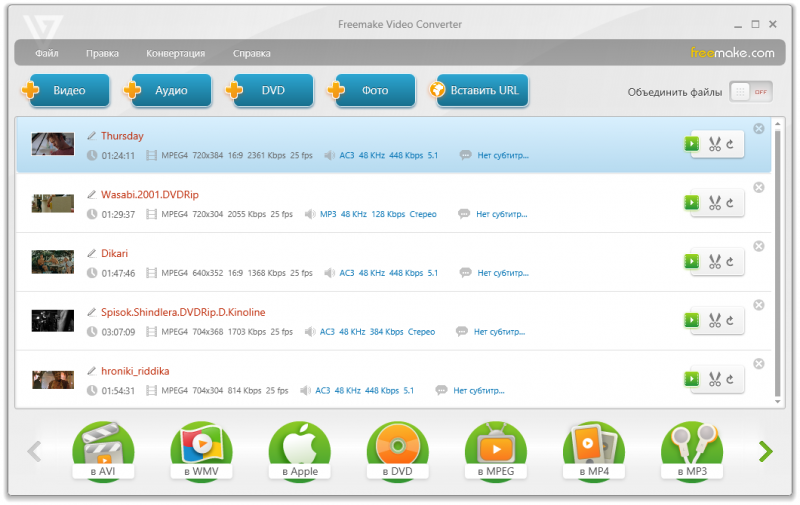
Task: Play preview of the Thursday video
Action: [692, 144]
